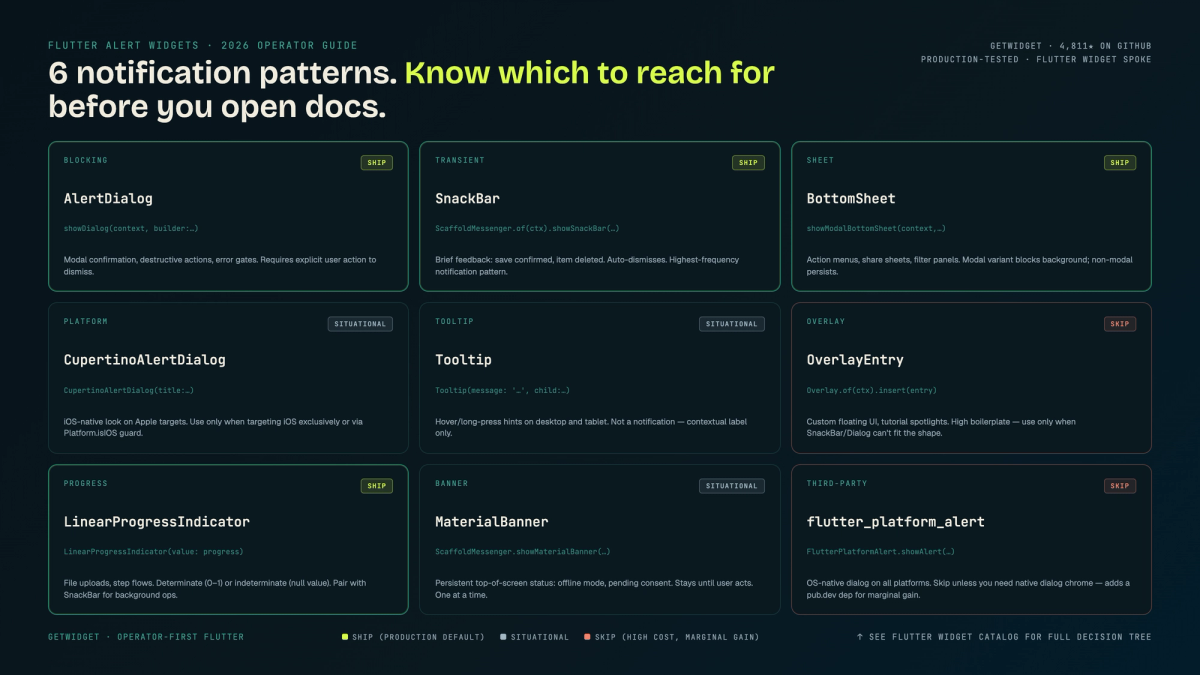Select the LinearProgressIndicator title
Viewport: 1200px width, 675px height.
(157, 522)
